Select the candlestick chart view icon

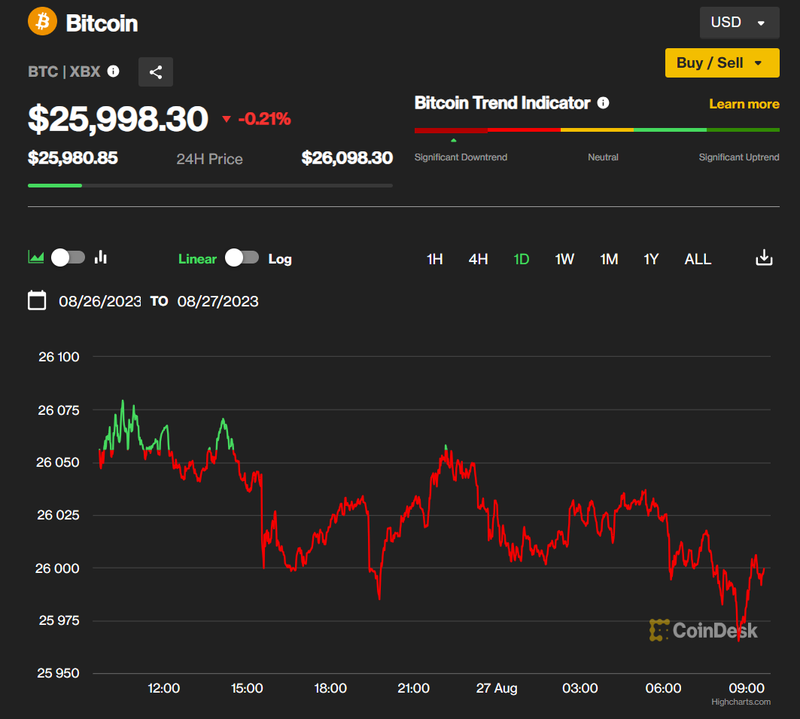click(x=100, y=257)
